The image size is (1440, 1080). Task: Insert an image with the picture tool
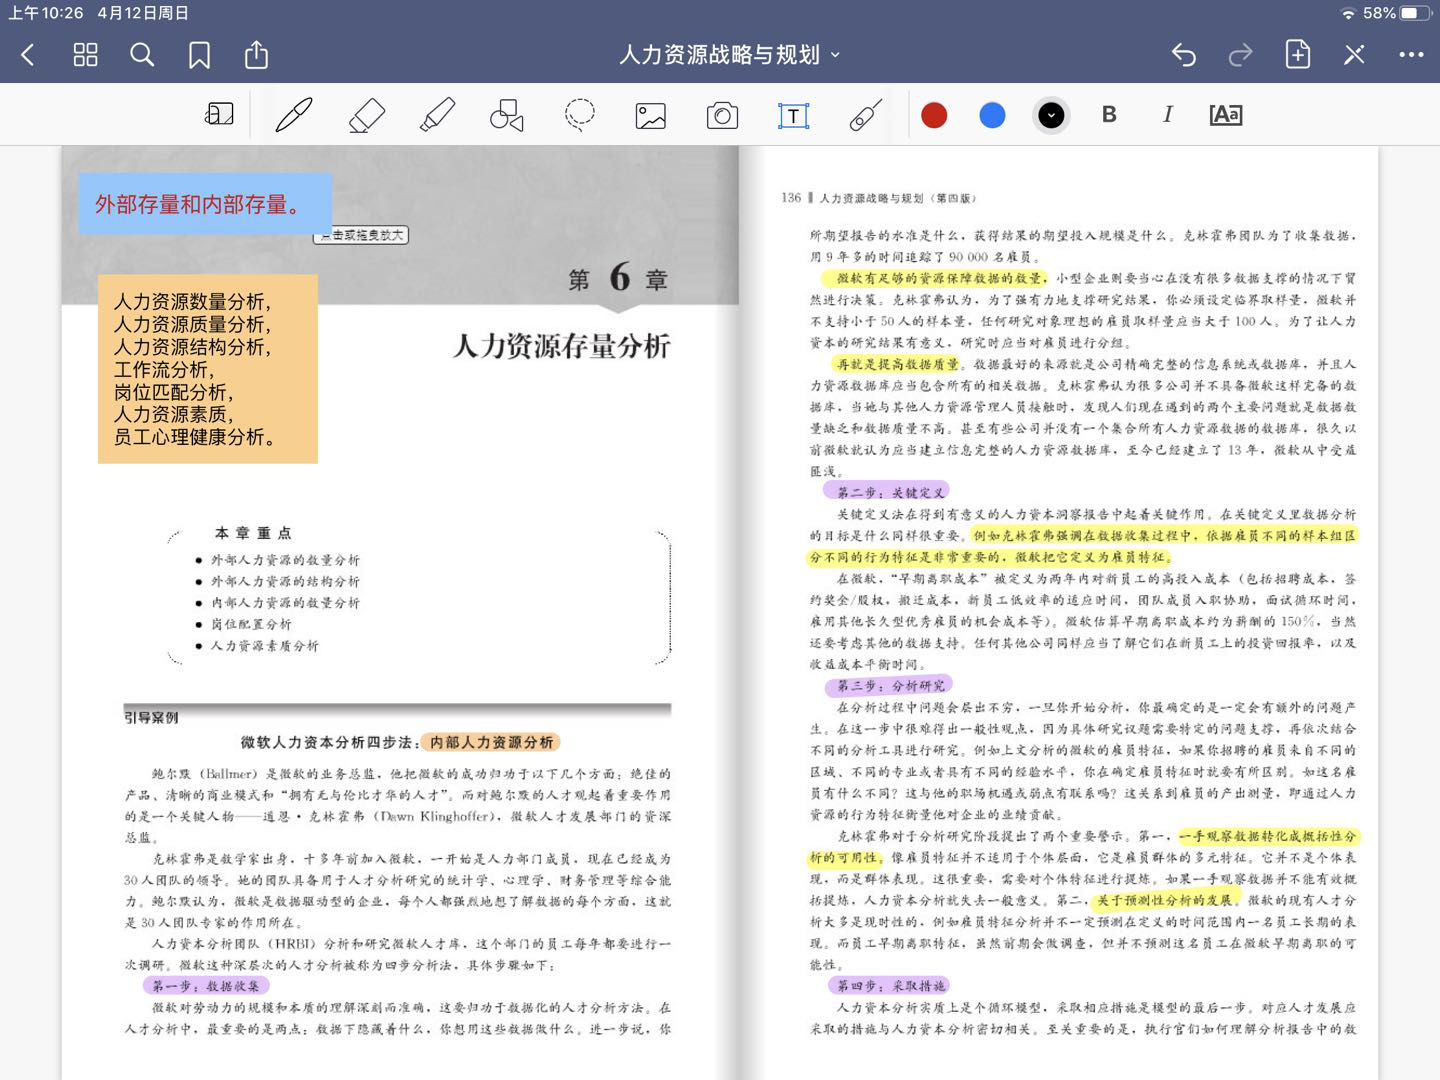651,116
